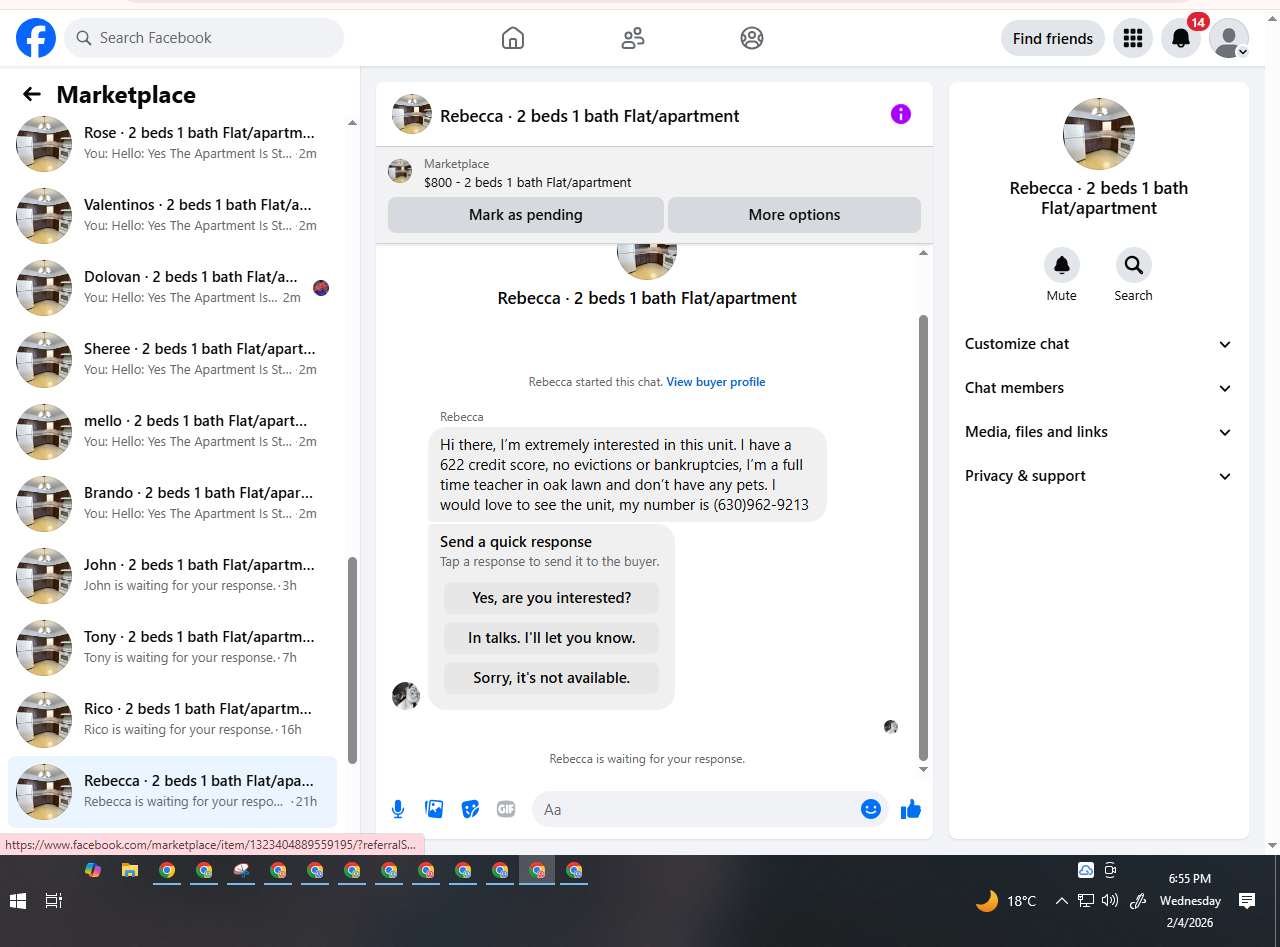Open the taskbar clock showing 6:55 PM
The width and height of the screenshot is (1280, 947).
1190,900
